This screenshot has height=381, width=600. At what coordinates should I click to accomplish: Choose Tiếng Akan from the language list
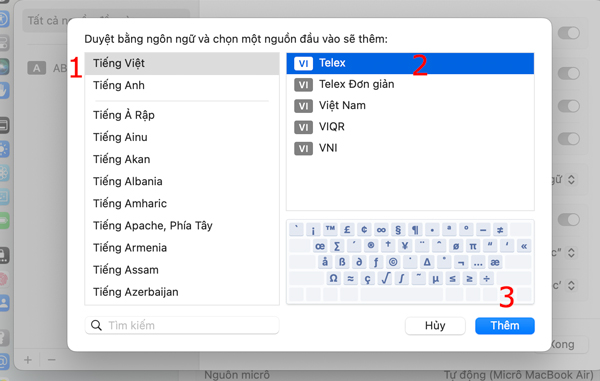(x=182, y=159)
